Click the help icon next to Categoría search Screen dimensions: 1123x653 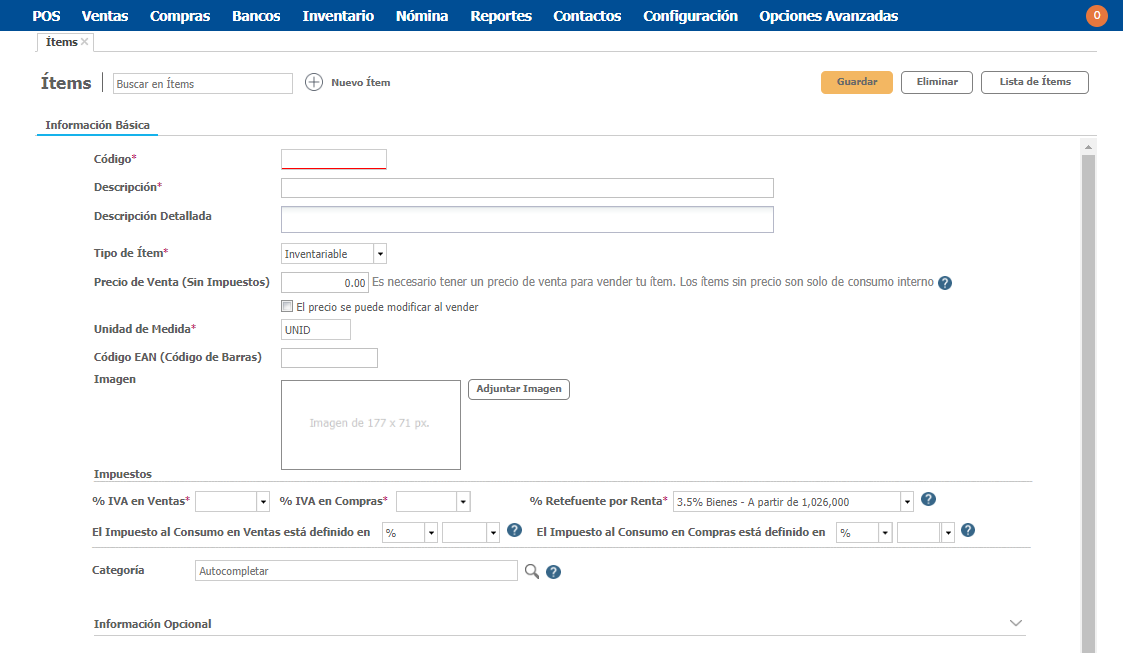coord(553,572)
